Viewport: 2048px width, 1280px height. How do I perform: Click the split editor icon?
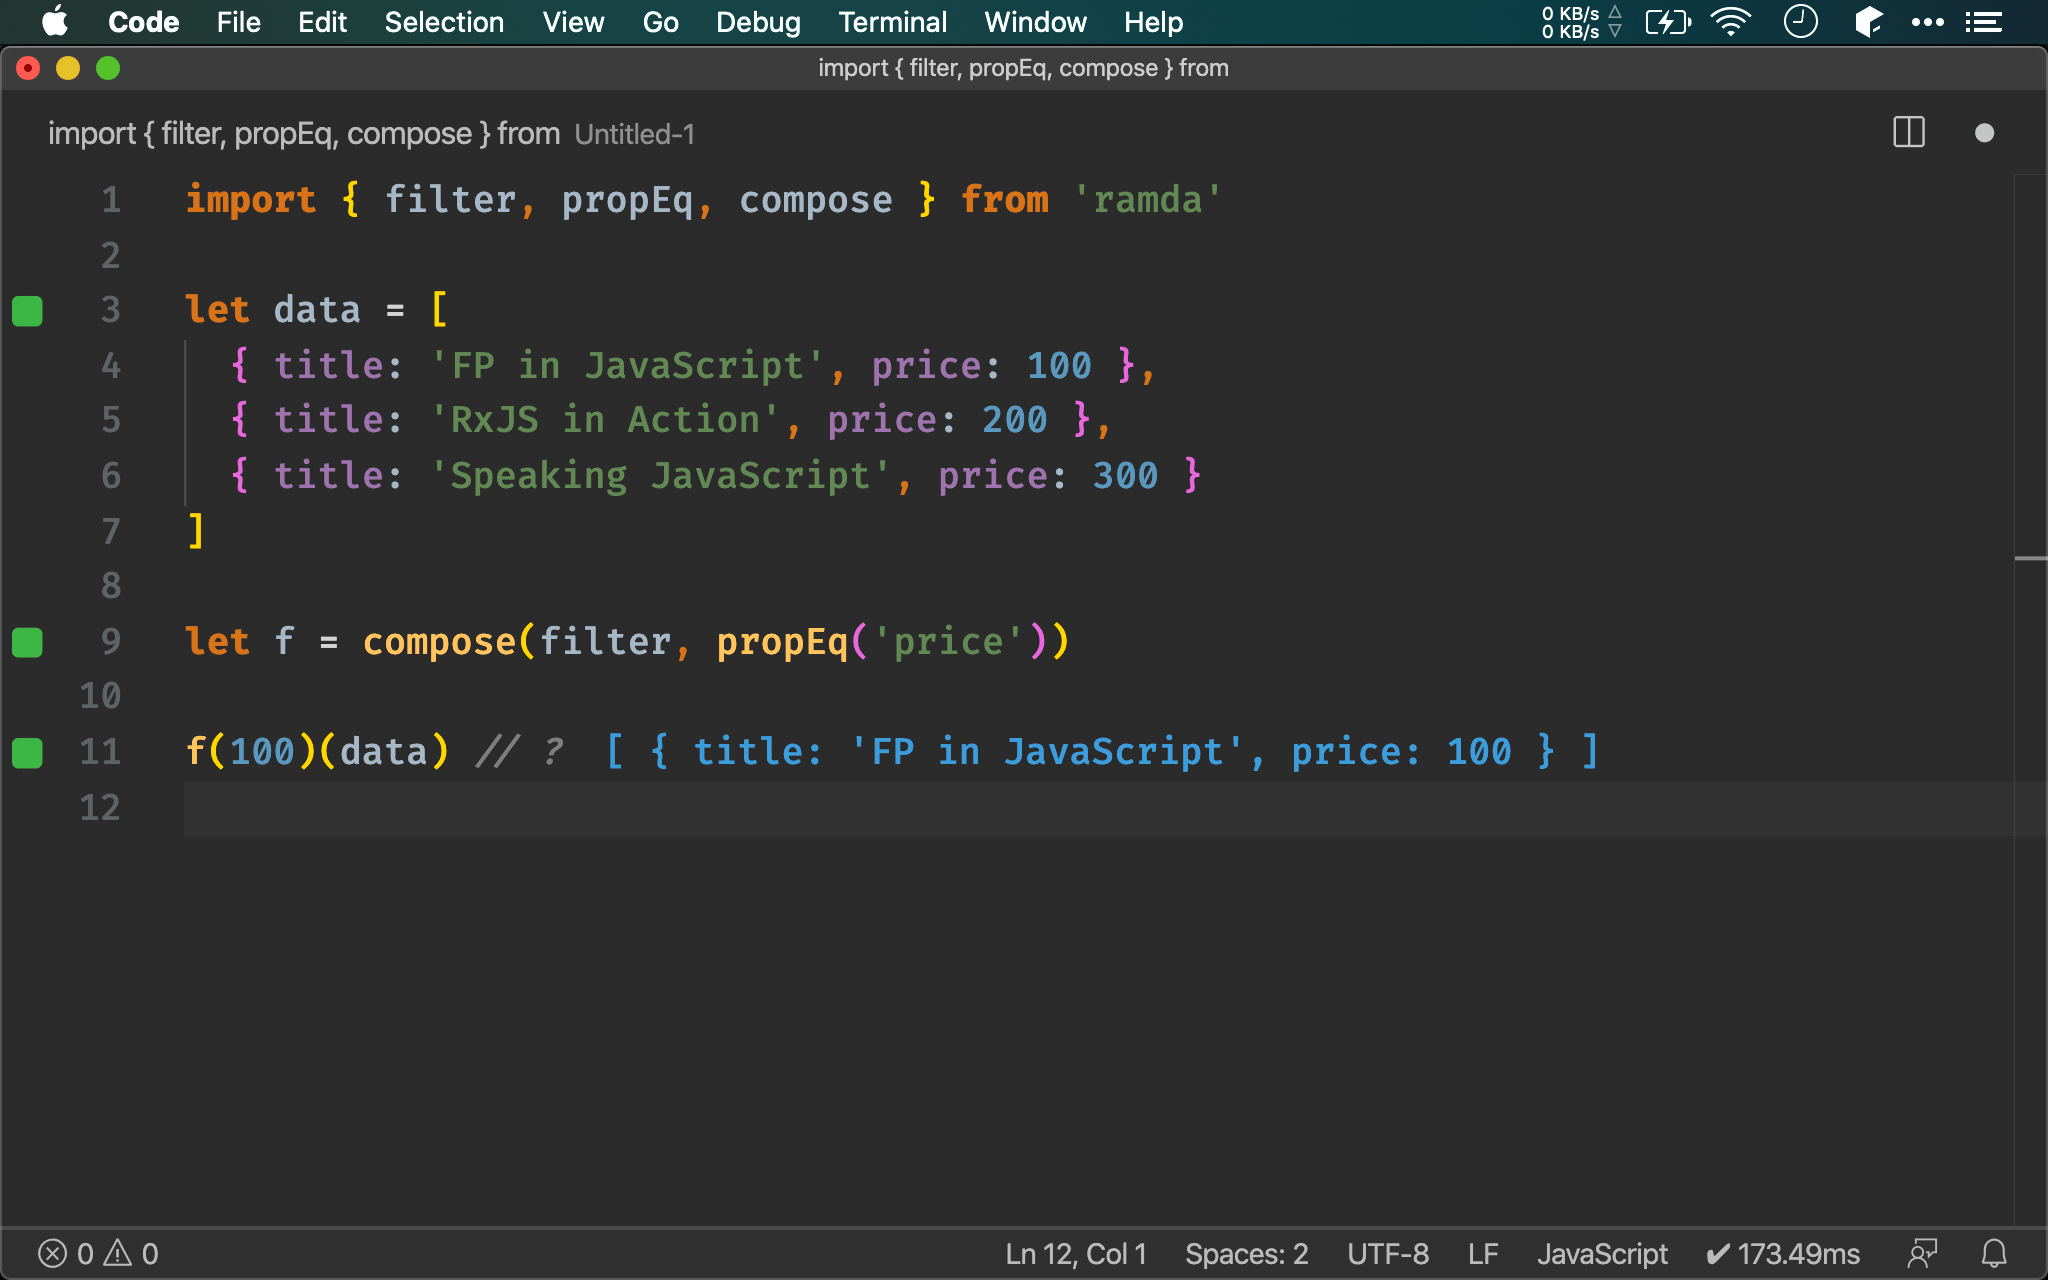tap(1908, 133)
